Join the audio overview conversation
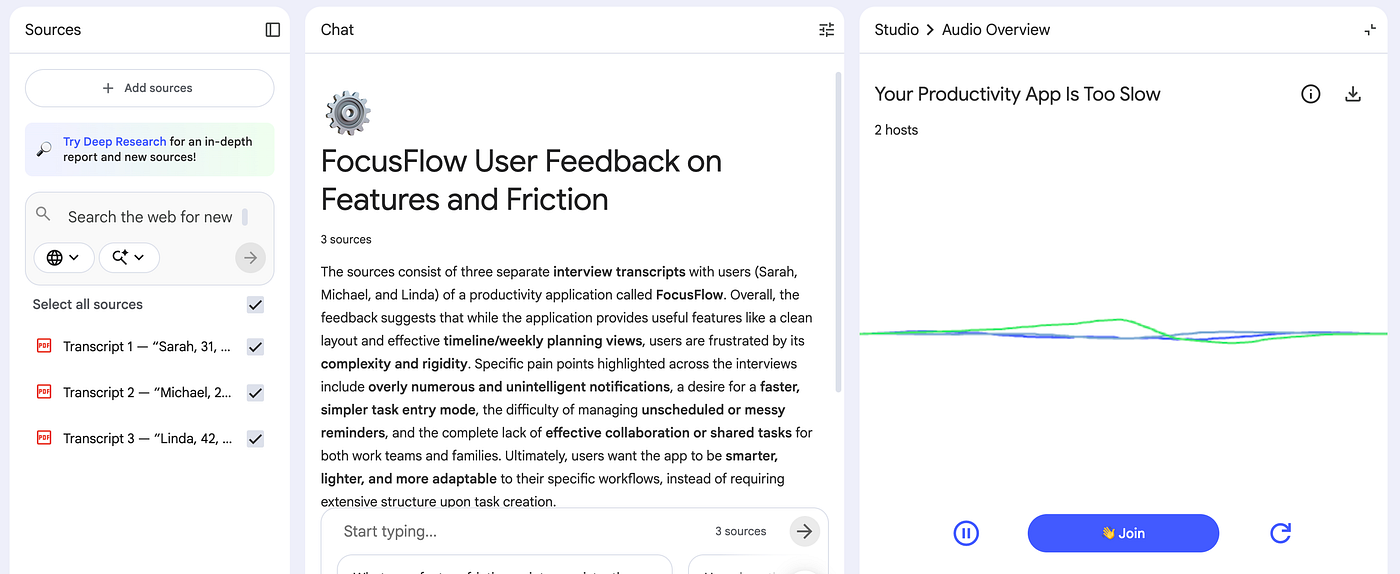 pyautogui.click(x=1123, y=533)
